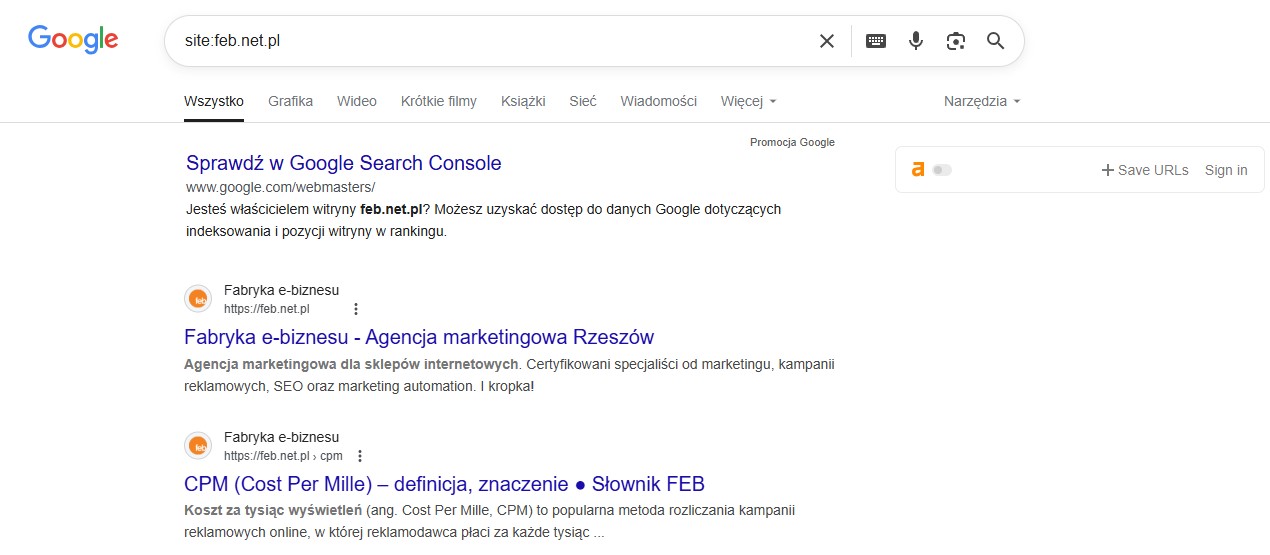Click the https://feb.net.pl › cpm breadcrumb

[283, 456]
